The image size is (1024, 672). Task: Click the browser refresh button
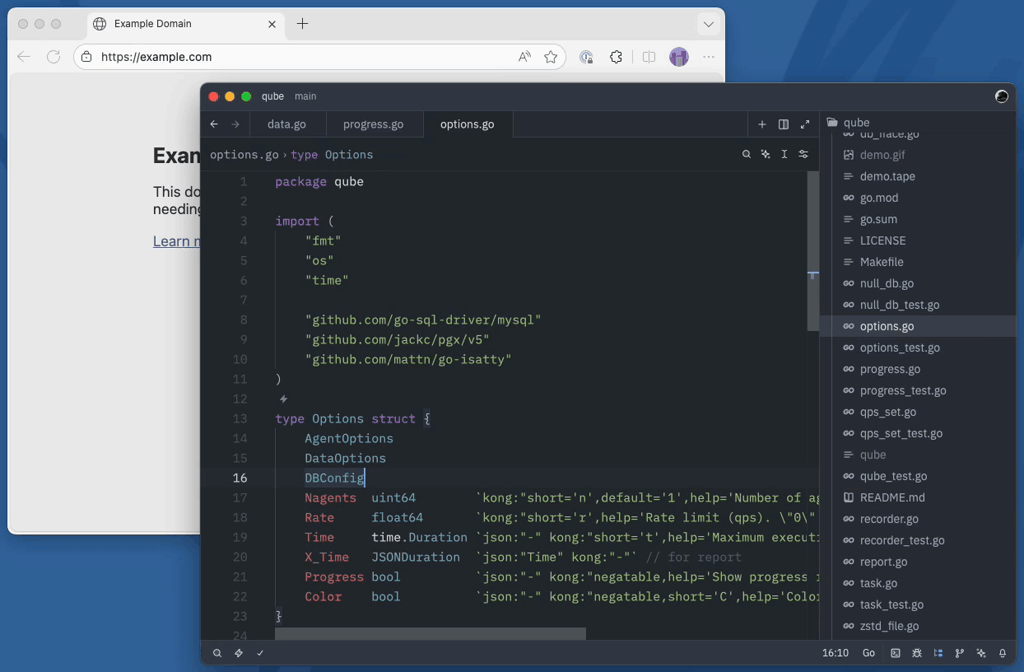click(54, 57)
